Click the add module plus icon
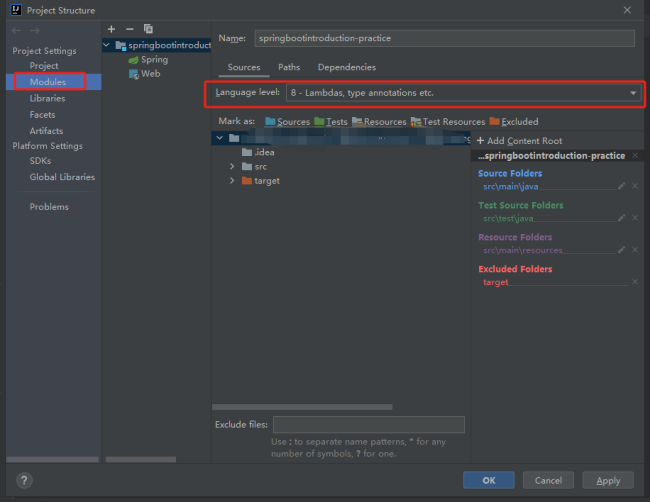650x502 pixels. point(111,29)
